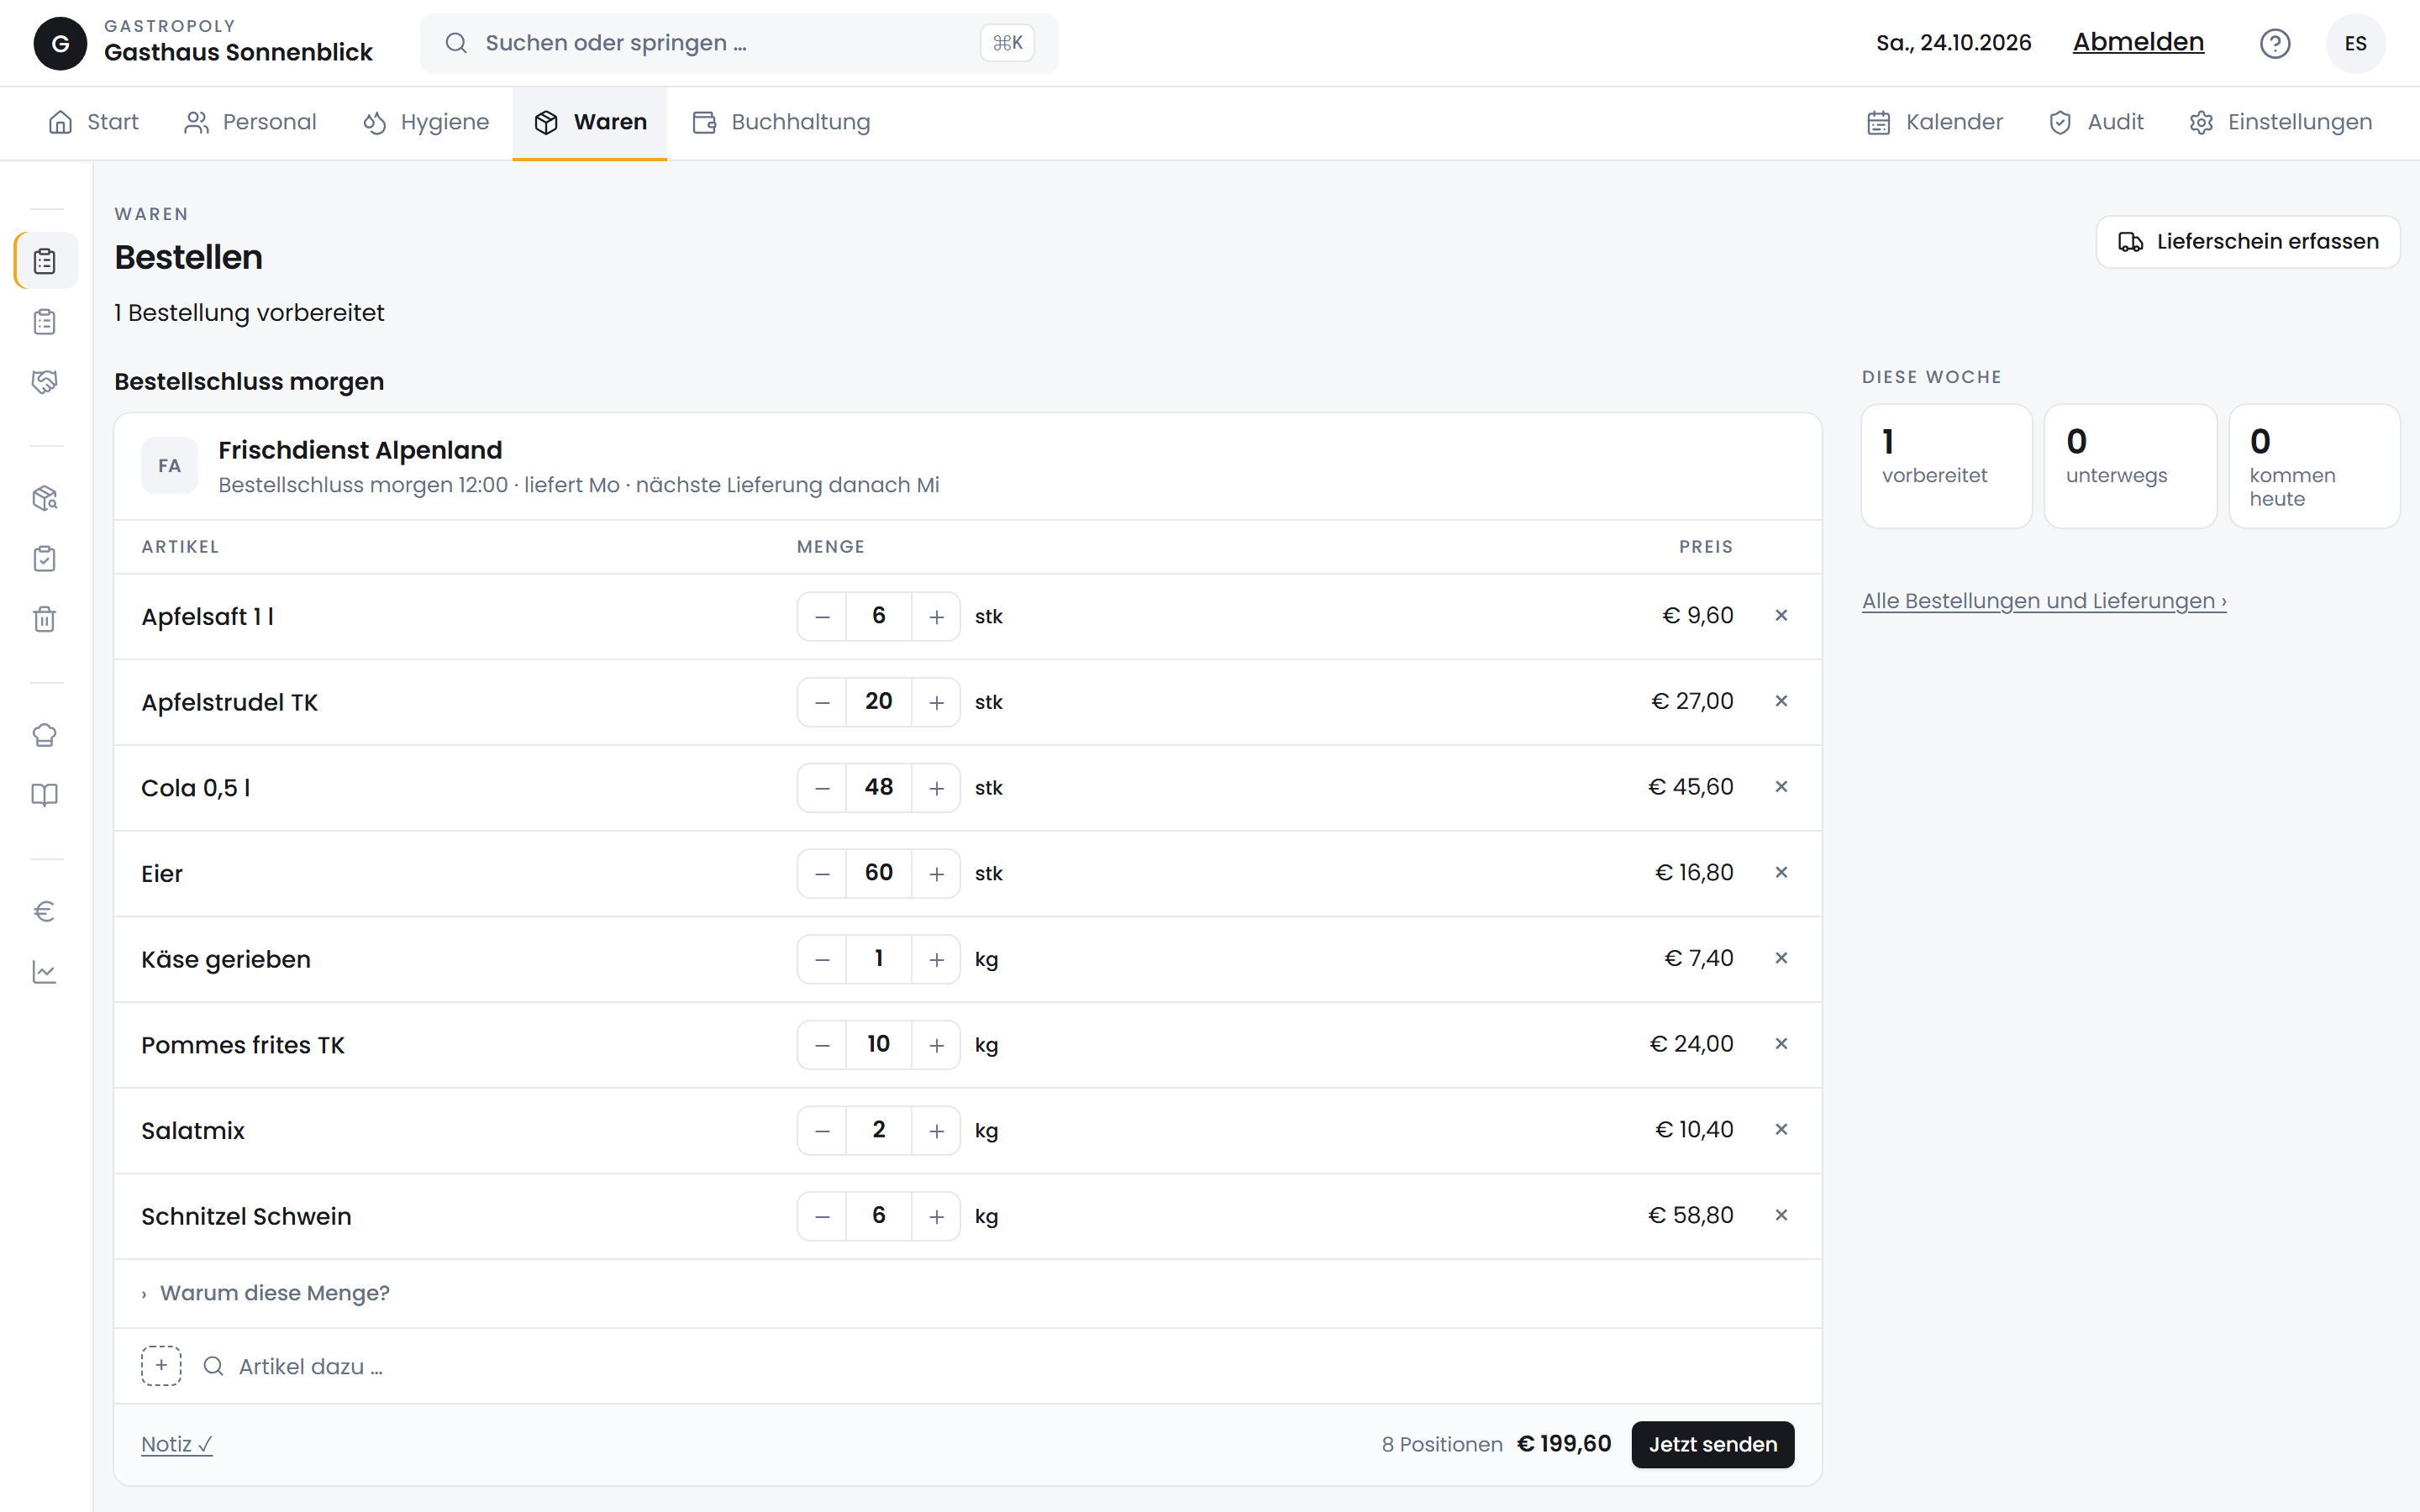The width and height of the screenshot is (2420, 1512).
Task: Open the 'vorbereitet' weekly stat card
Action: (1946, 466)
